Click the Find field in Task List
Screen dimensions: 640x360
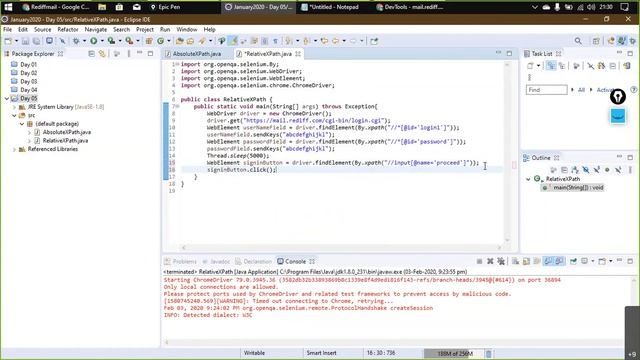point(546,90)
